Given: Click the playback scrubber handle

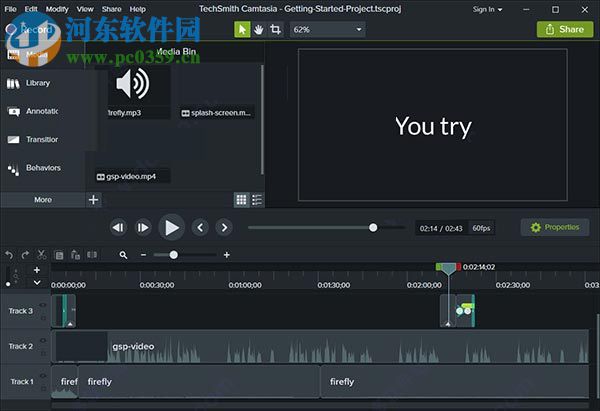Looking at the screenshot, I should point(373,228).
